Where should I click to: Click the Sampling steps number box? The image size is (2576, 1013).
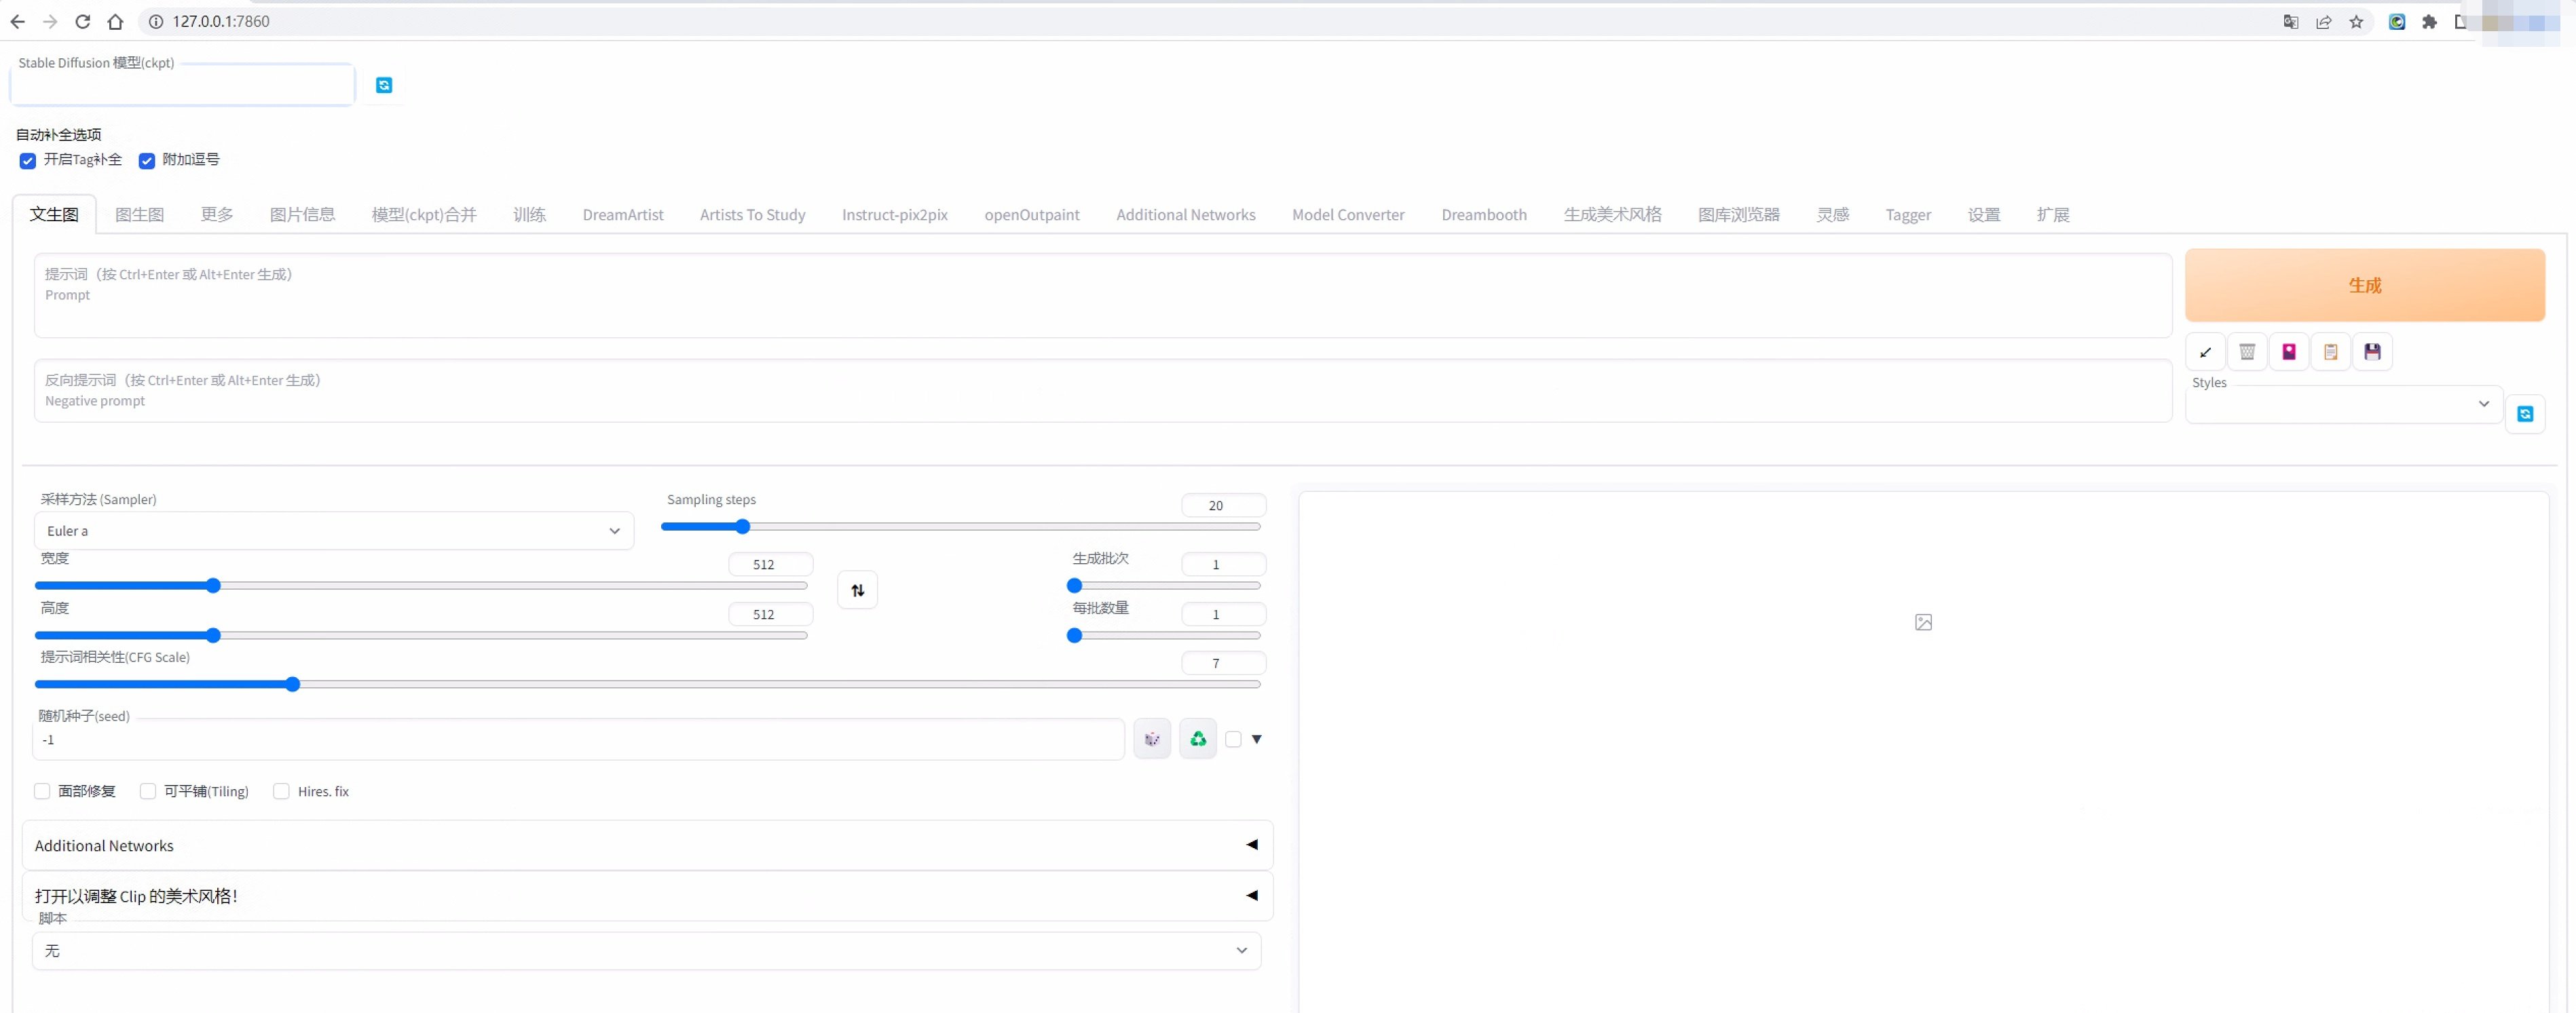(x=1223, y=505)
